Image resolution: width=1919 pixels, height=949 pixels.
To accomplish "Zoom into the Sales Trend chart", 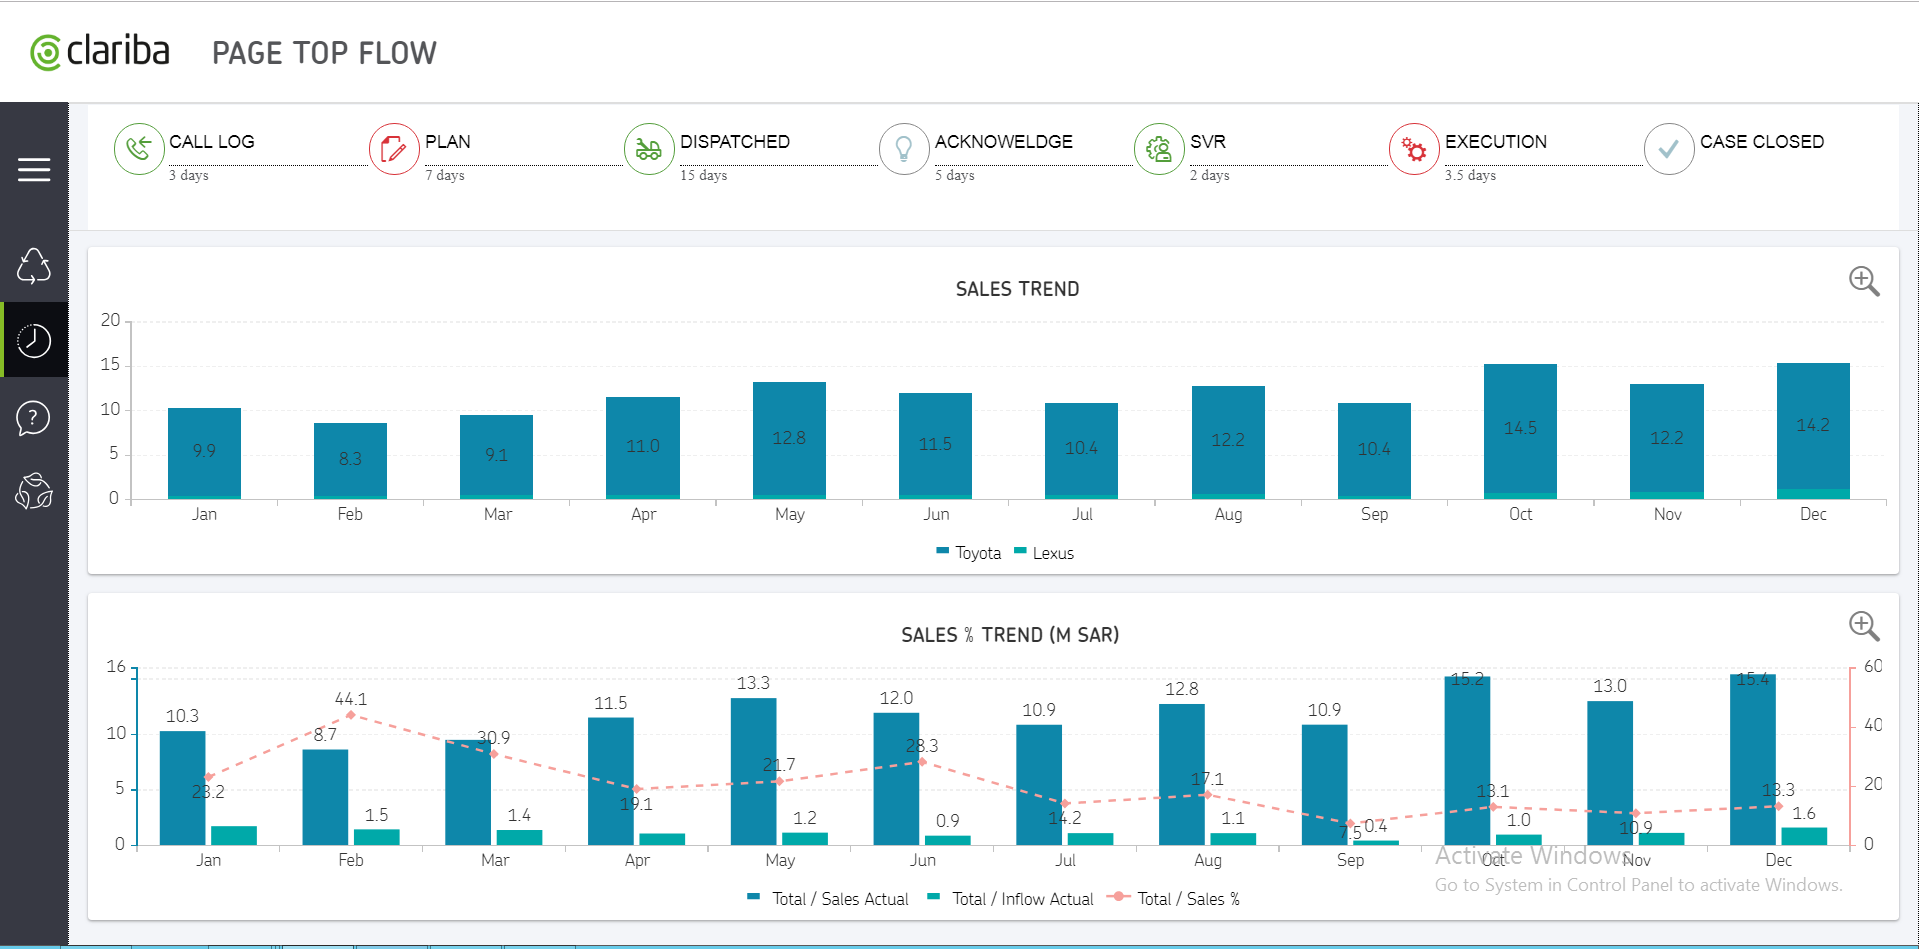I will (1864, 281).
